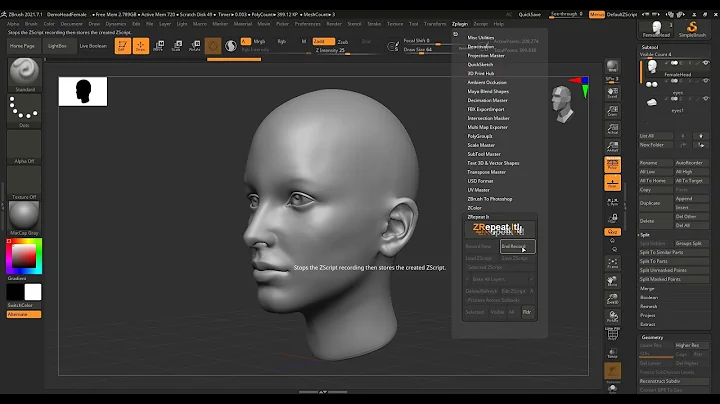Screen dimensions: 720x404
Task: Open Decimation Master in the Zplugin list
Action: click(487, 100)
